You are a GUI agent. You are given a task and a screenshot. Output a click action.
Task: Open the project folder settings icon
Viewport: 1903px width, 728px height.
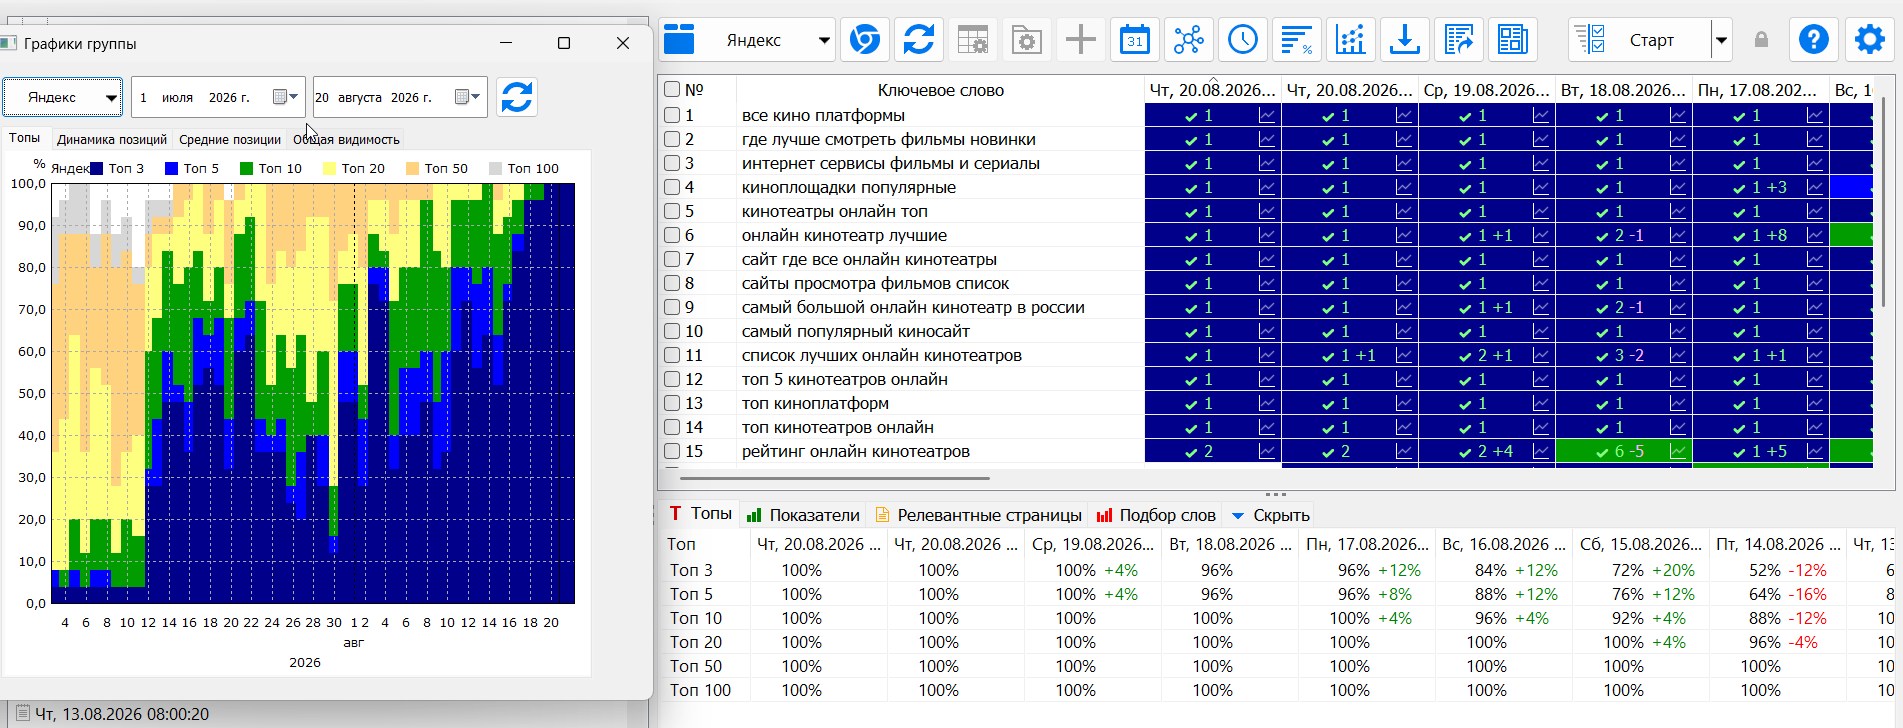(x=1027, y=41)
